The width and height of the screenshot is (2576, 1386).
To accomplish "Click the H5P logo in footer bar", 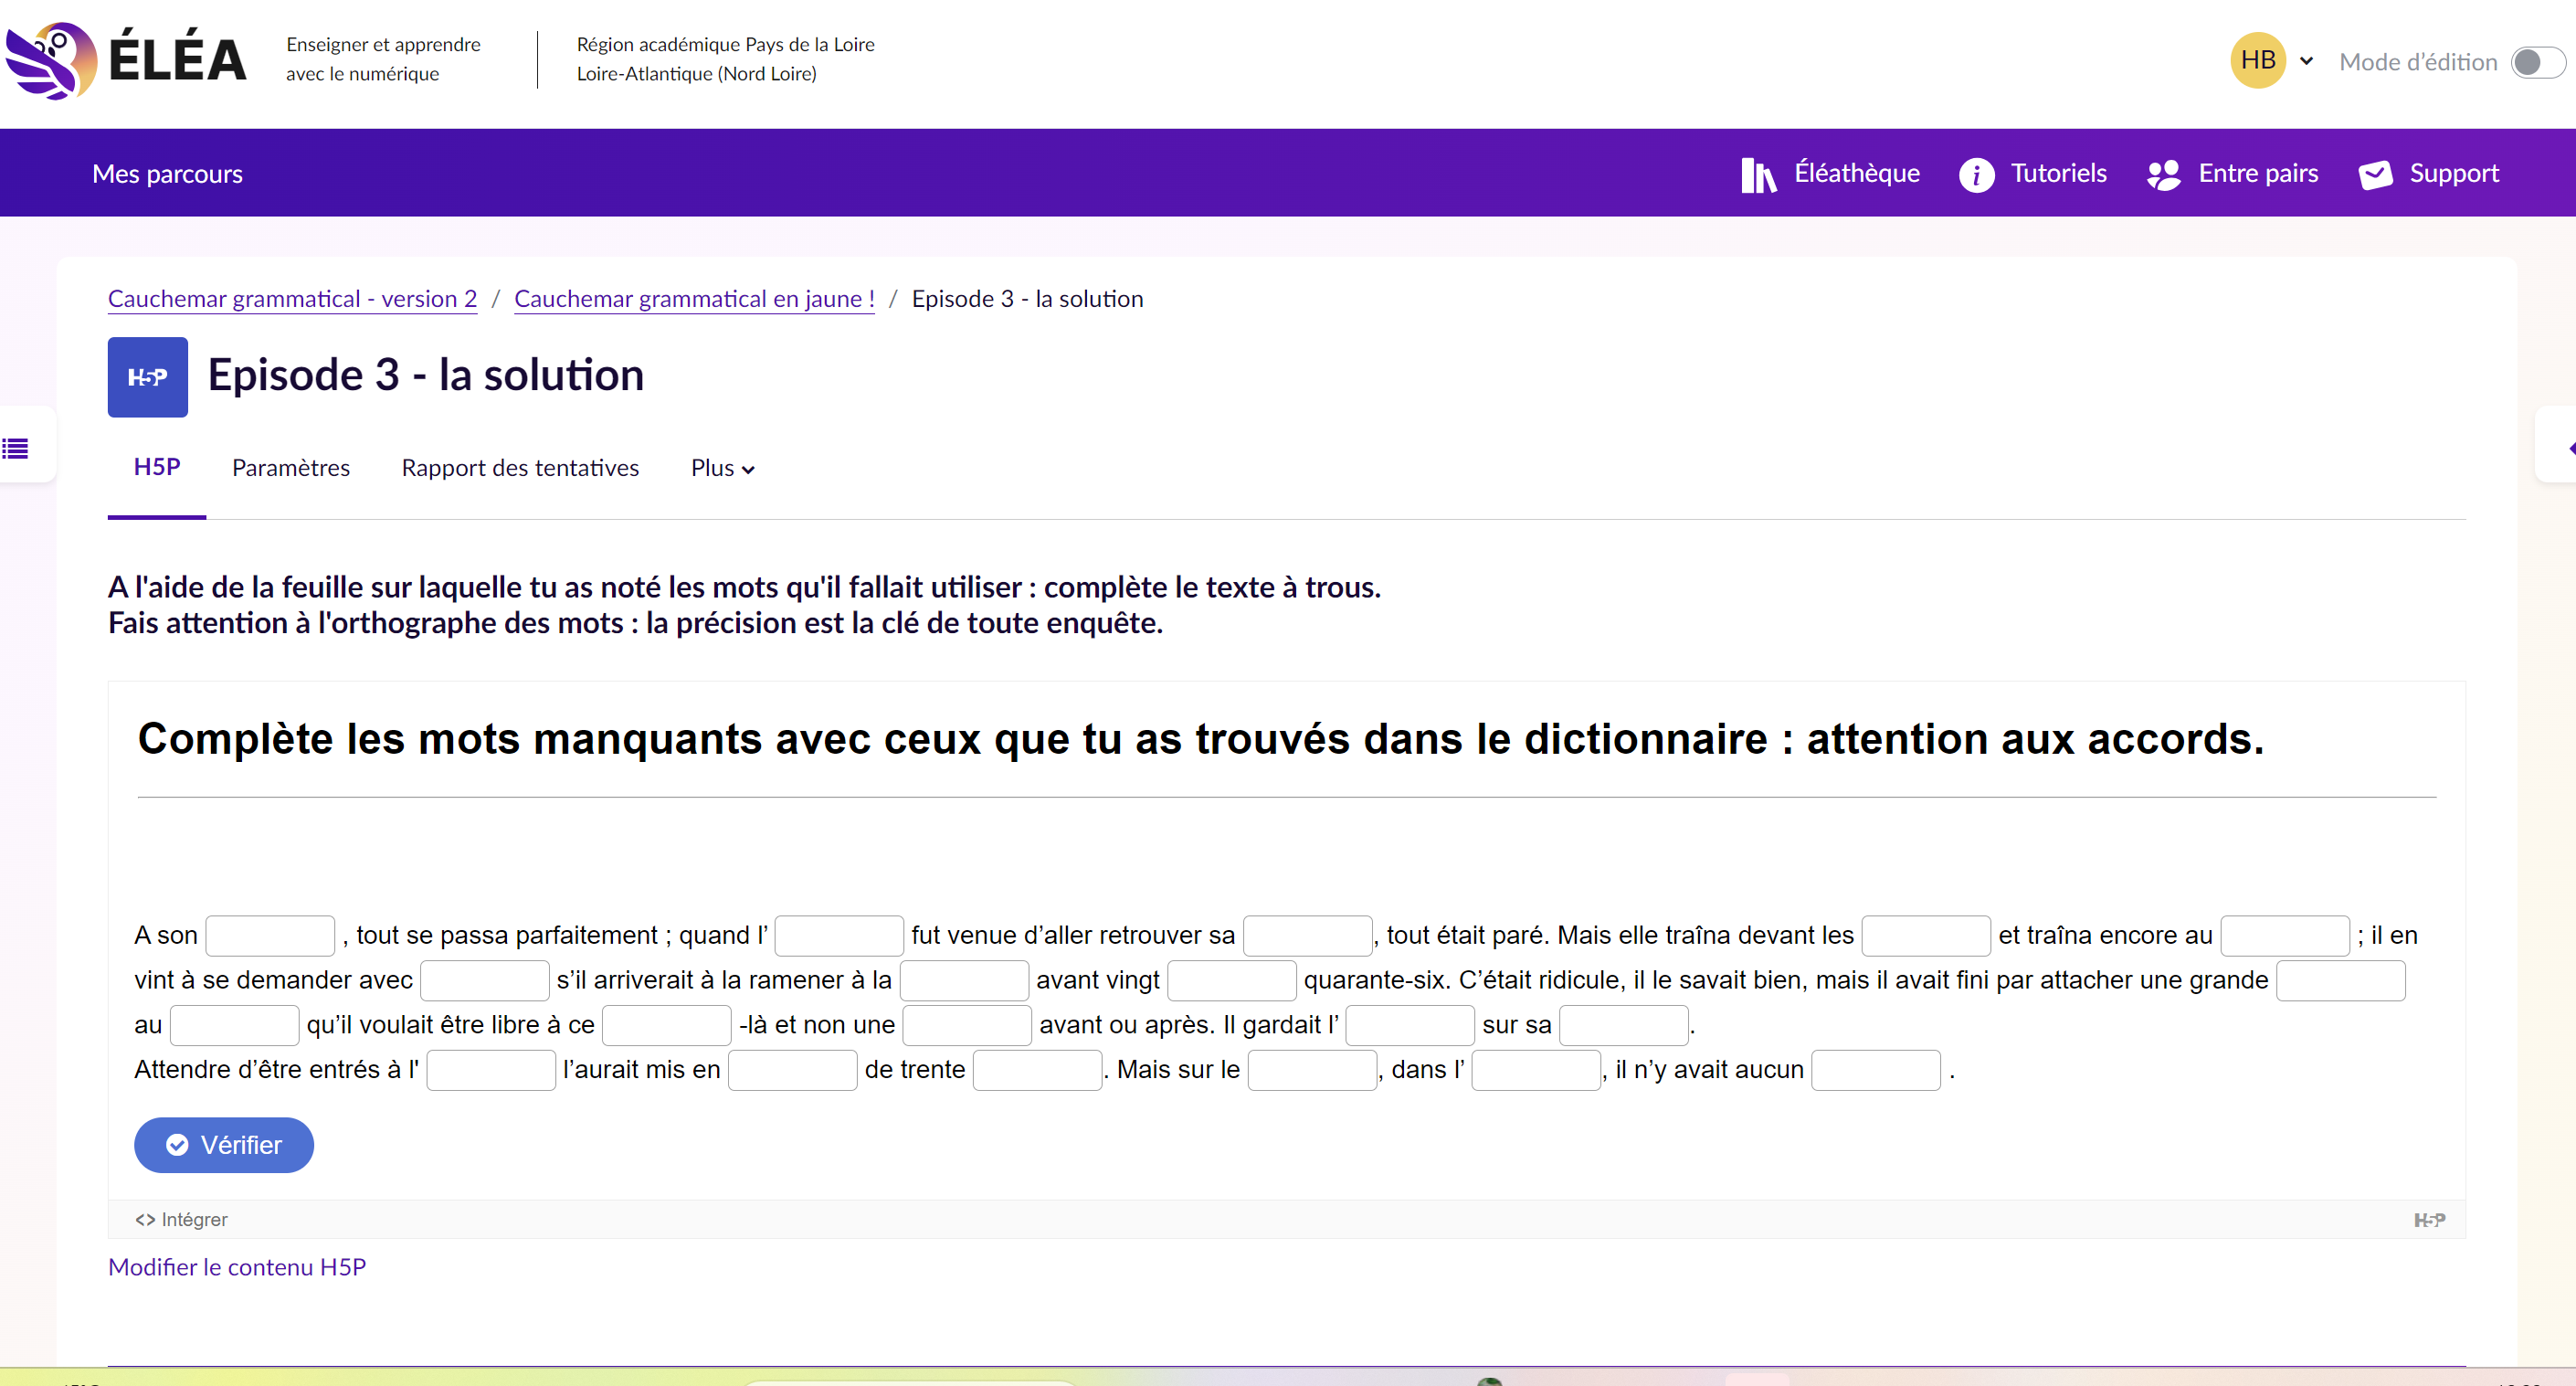I will point(2428,1219).
